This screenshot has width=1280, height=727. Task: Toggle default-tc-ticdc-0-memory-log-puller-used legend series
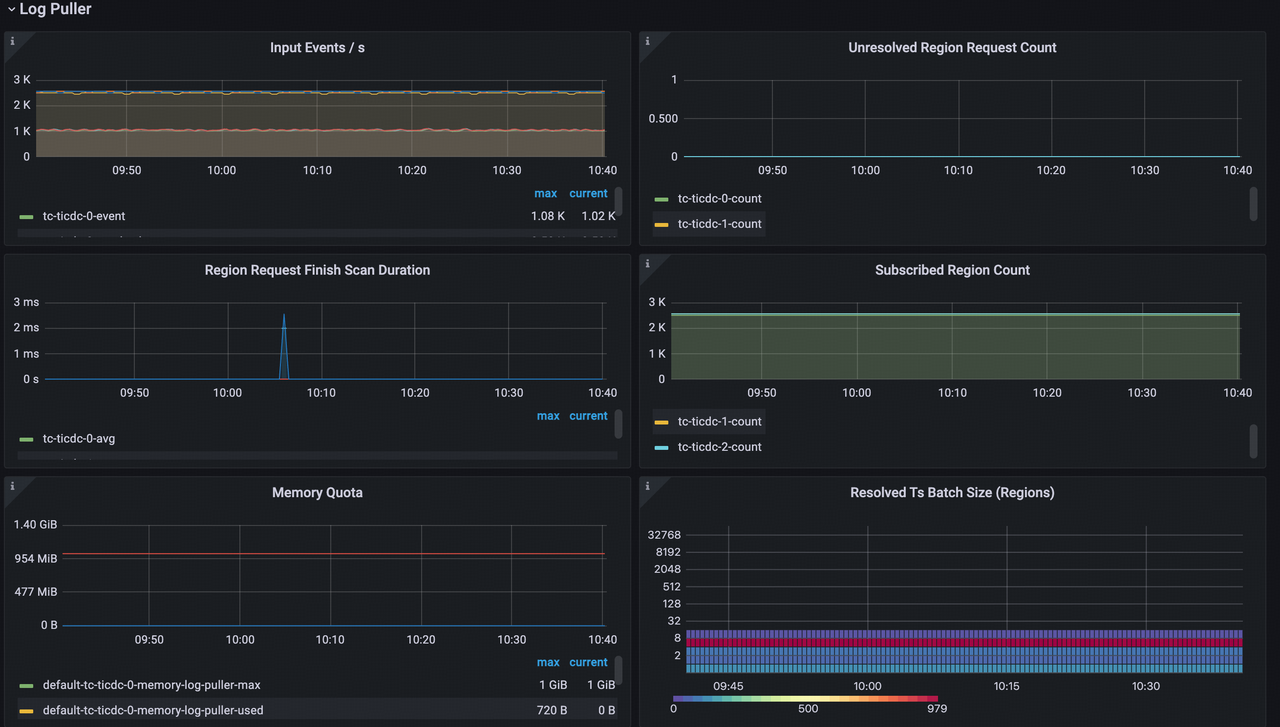click(153, 710)
